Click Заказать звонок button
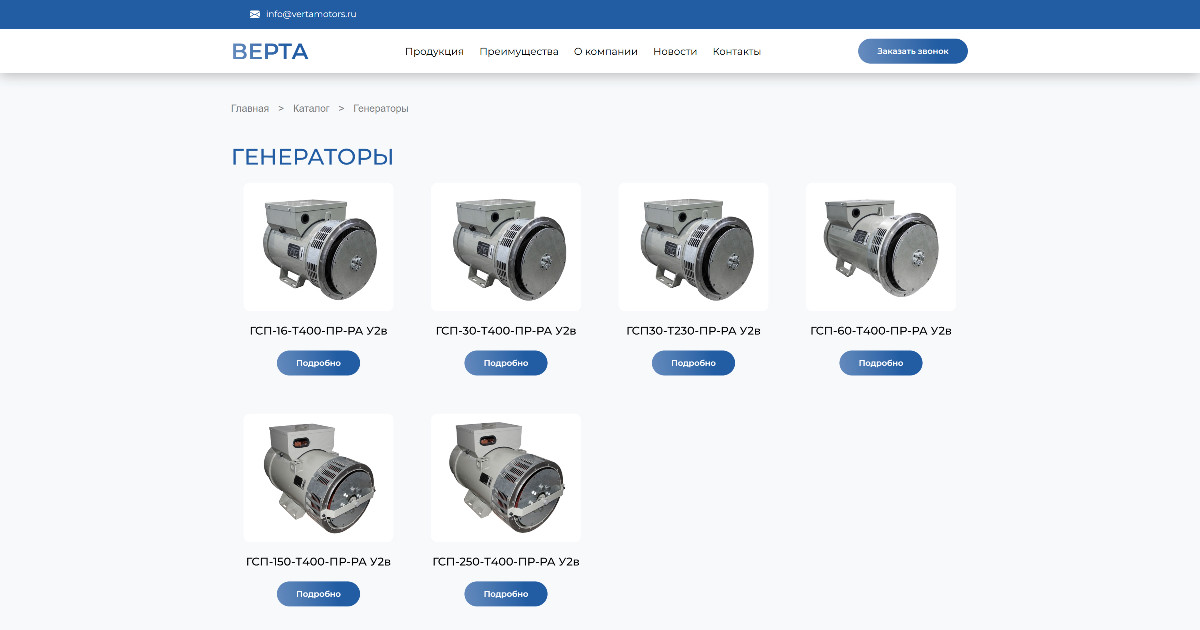This screenshot has width=1200, height=630. point(913,51)
